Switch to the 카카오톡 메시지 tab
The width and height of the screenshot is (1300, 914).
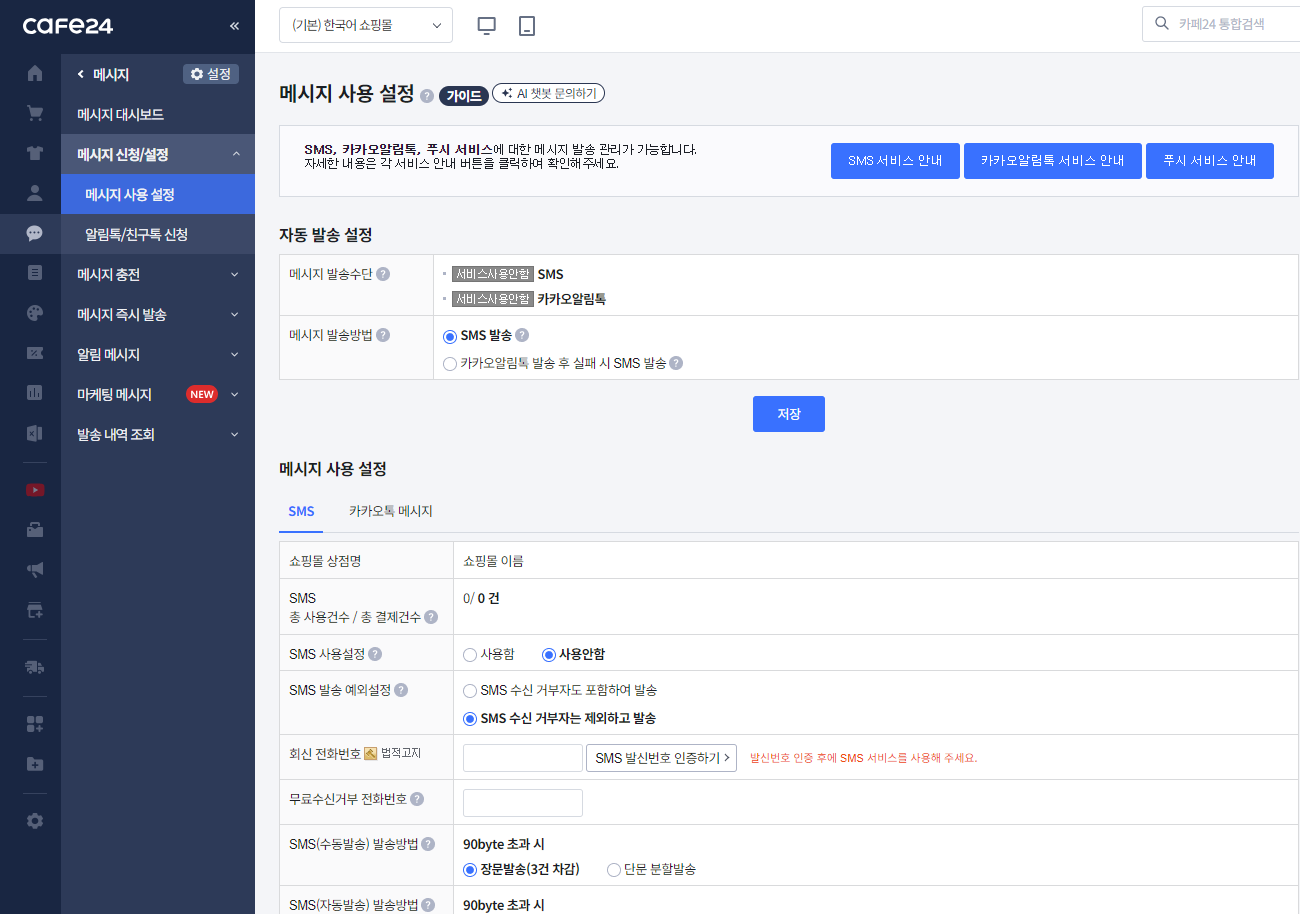pos(391,511)
